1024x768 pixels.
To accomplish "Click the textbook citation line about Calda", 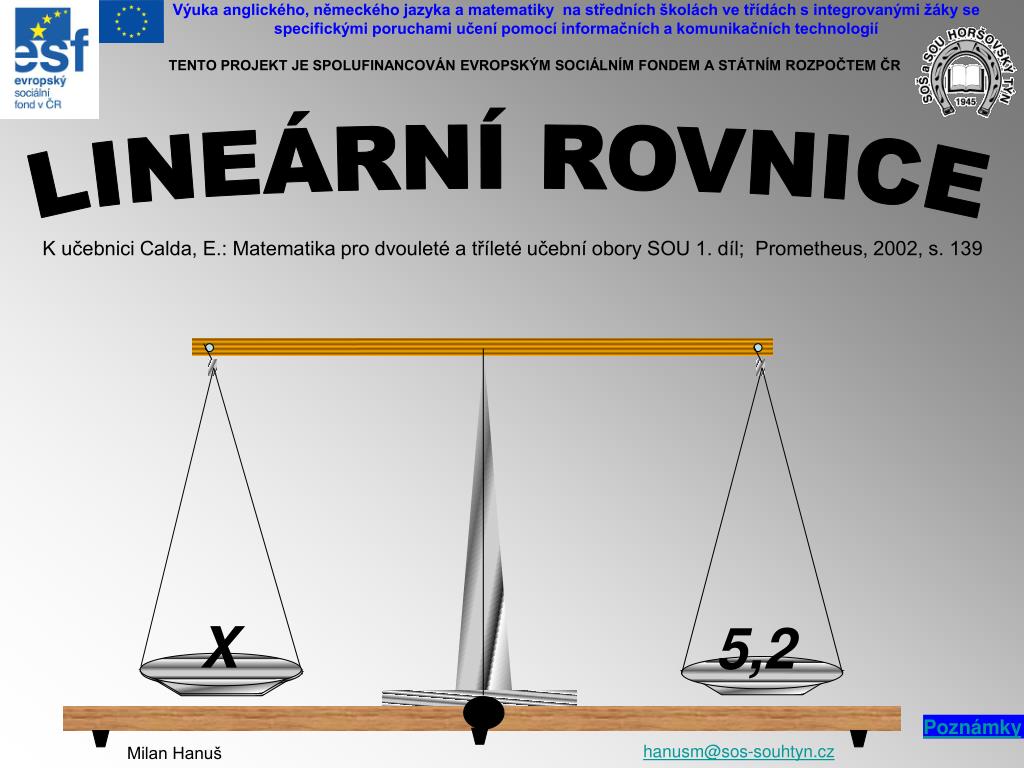I will click(512, 249).
